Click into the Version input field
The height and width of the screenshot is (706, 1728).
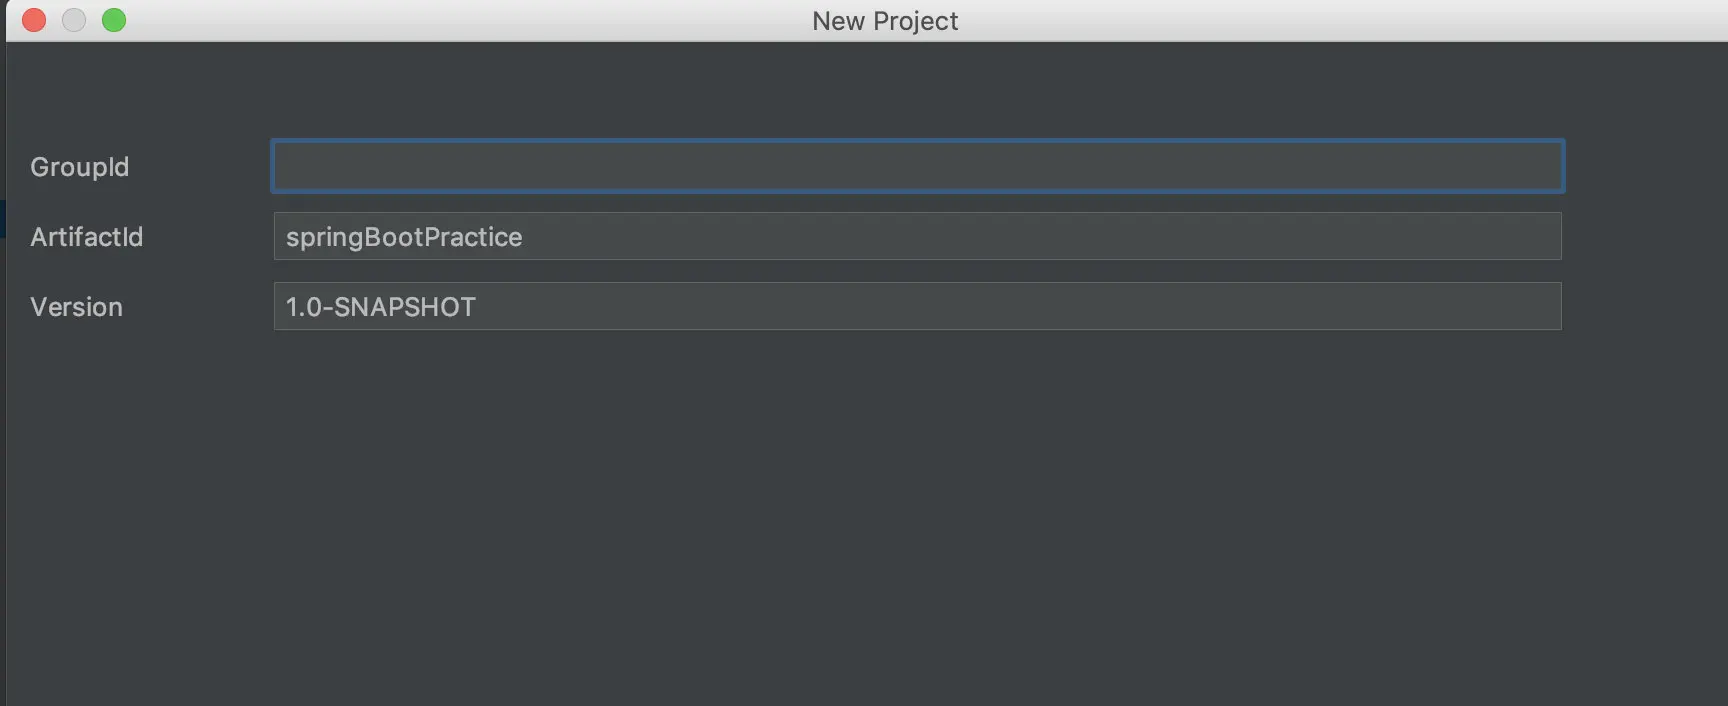coord(917,307)
